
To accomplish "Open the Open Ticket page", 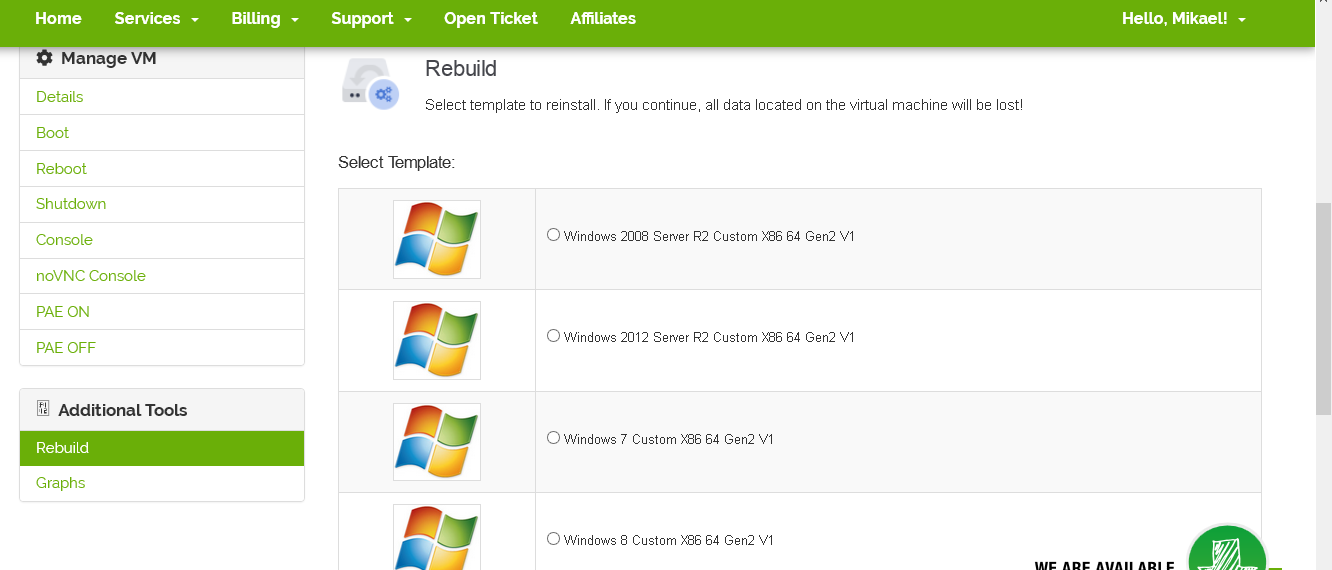I will (491, 18).
